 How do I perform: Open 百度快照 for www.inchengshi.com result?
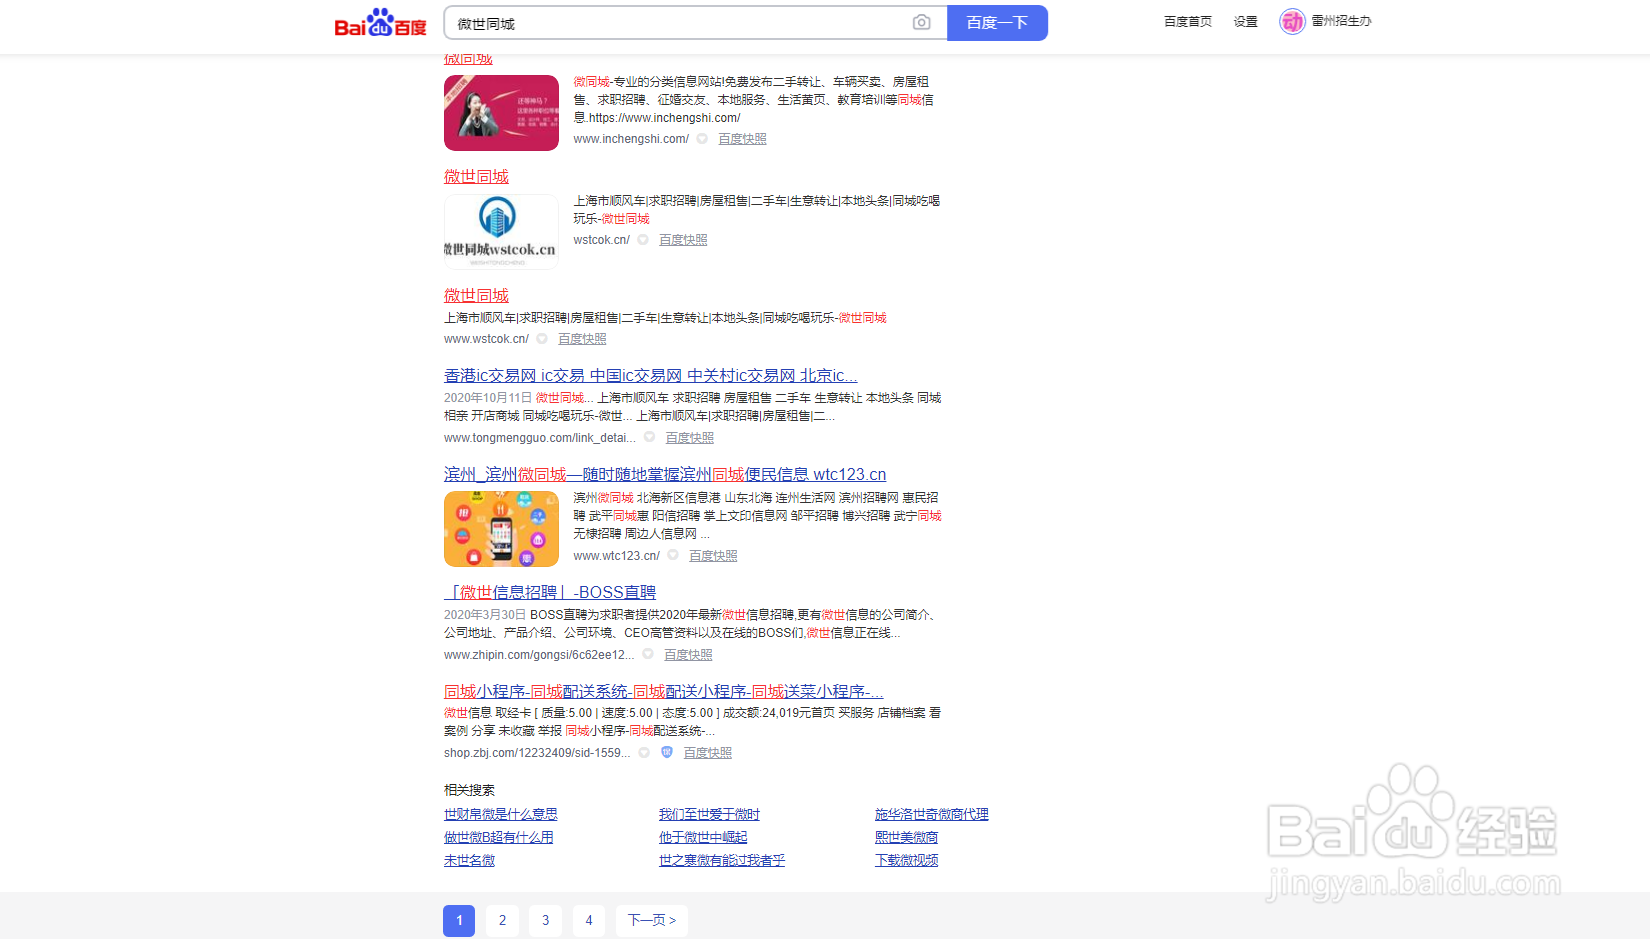coord(742,139)
